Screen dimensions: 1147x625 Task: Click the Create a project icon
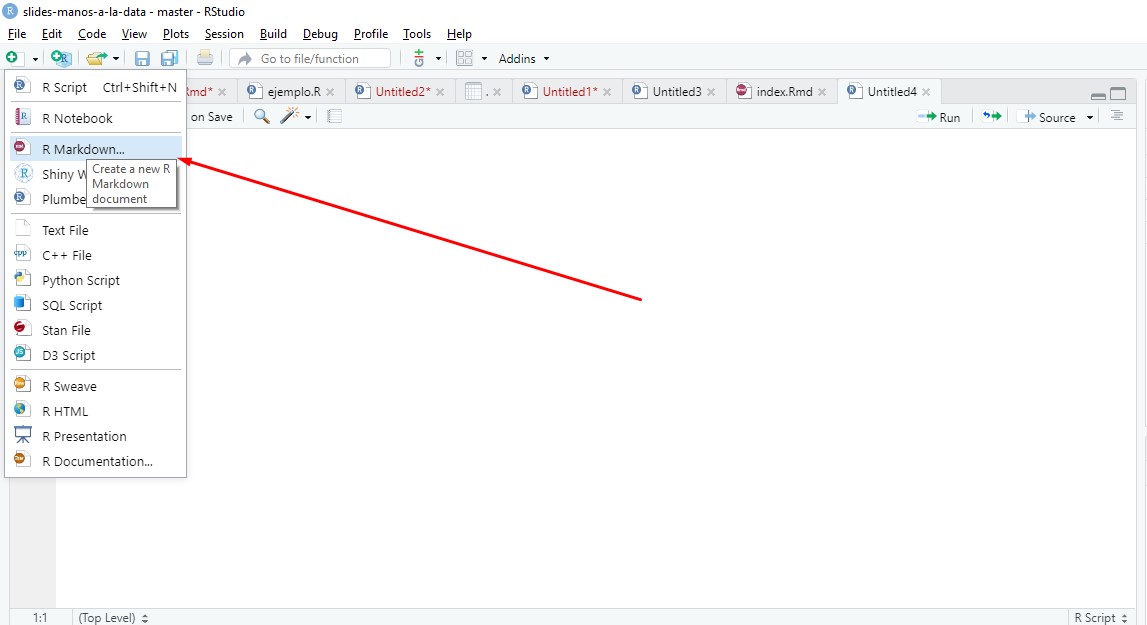61,59
